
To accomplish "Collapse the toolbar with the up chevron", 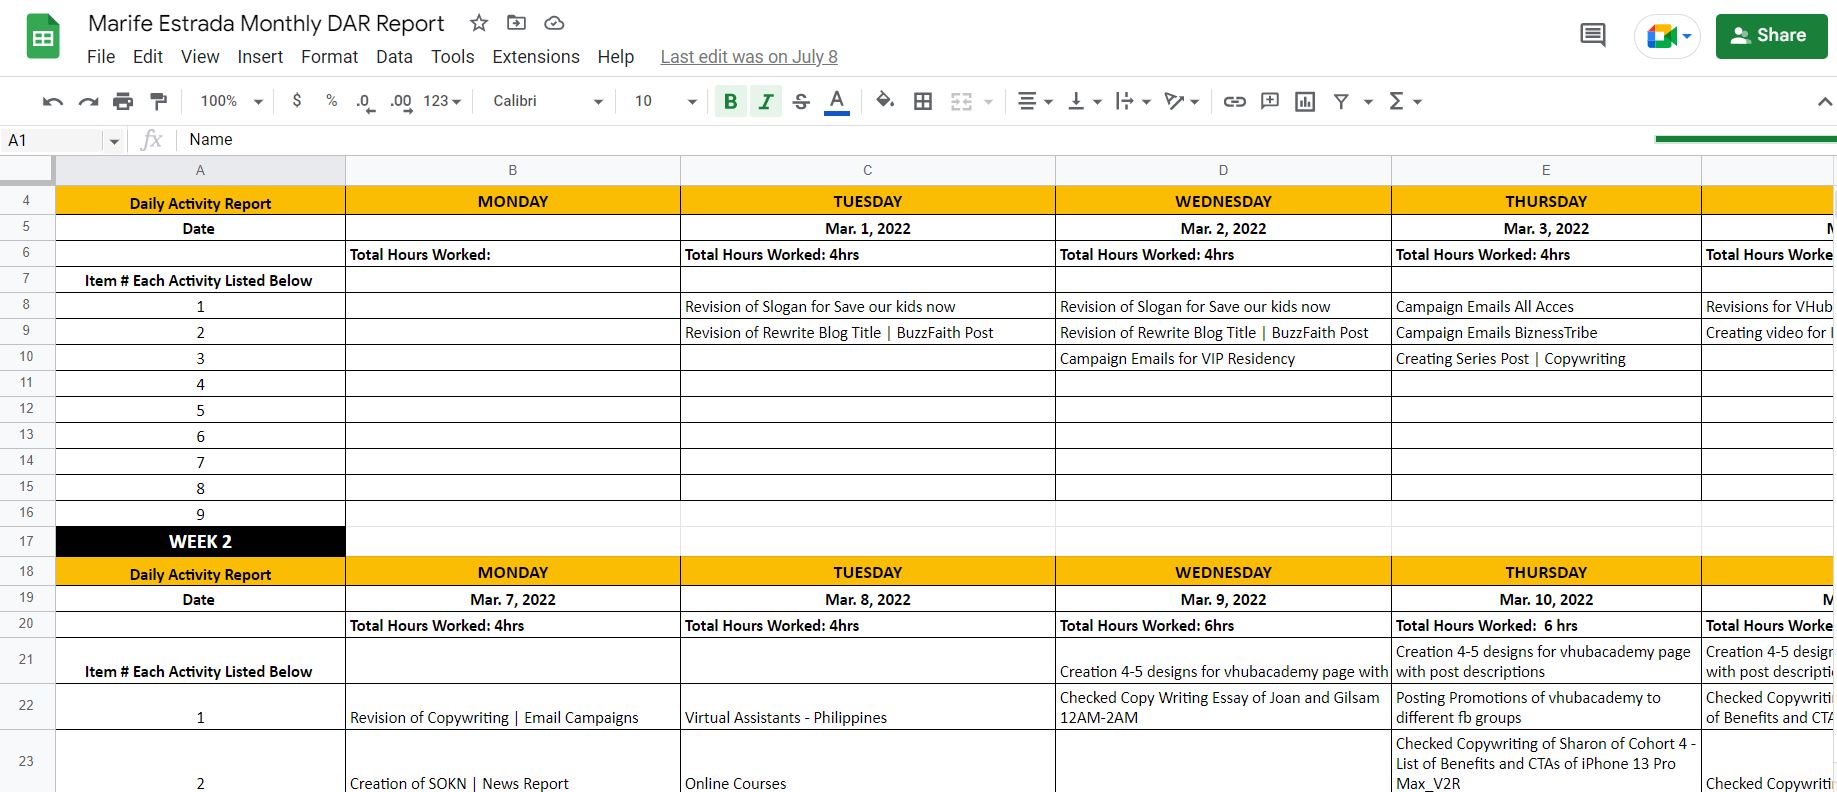I will (1825, 101).
